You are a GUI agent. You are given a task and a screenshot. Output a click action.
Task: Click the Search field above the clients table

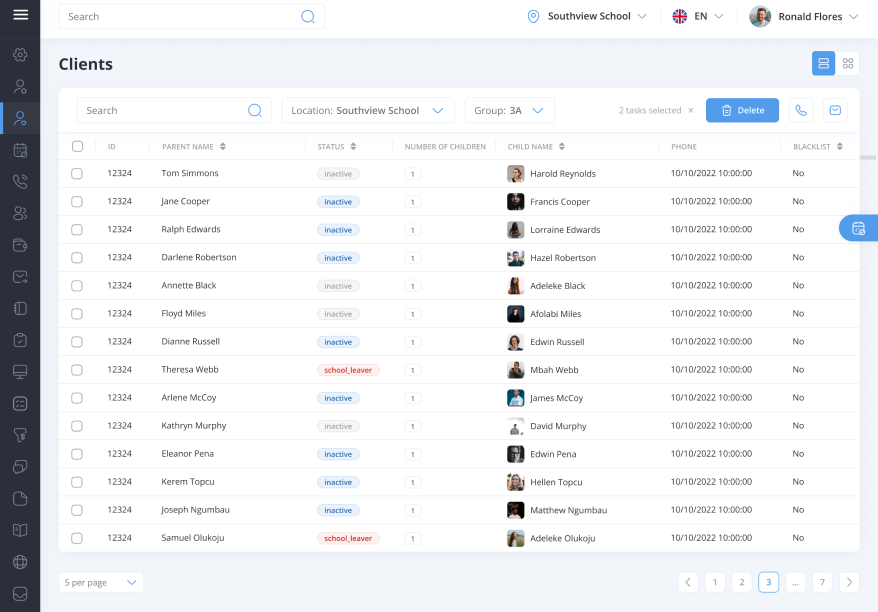point(174,110)
